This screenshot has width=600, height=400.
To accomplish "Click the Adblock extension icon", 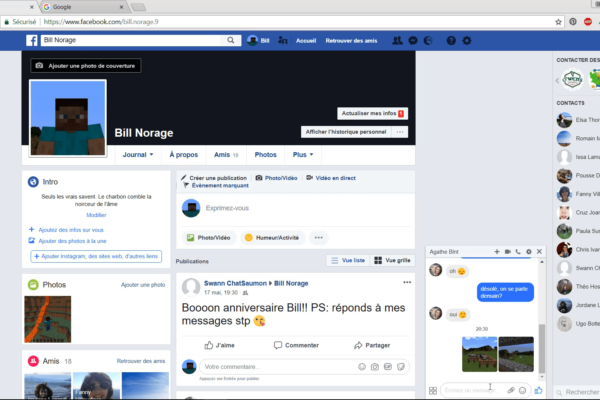I will pos(588,22).
